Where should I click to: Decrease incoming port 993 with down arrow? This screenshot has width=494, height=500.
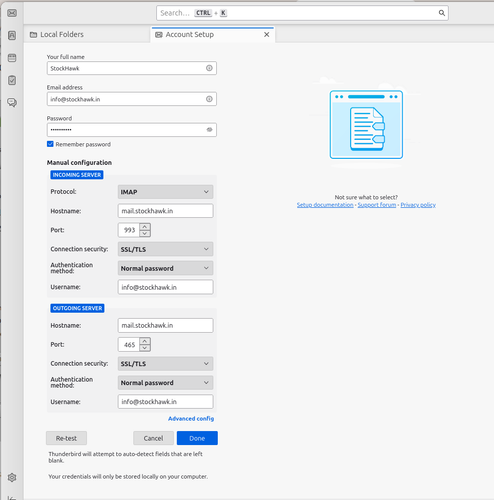pos(145,233)
